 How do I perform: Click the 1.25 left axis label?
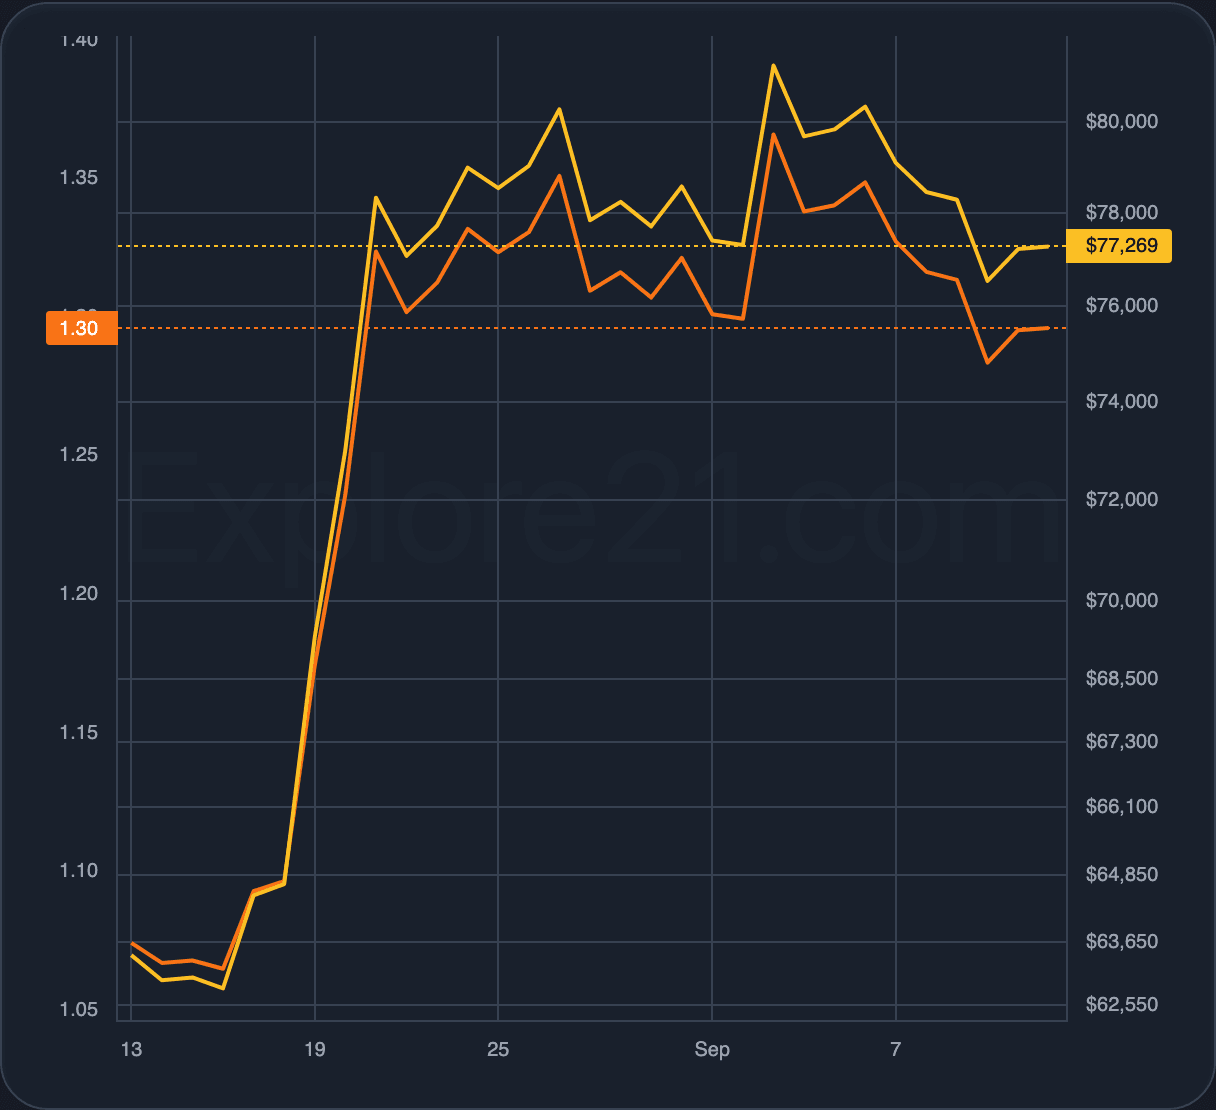79,455
